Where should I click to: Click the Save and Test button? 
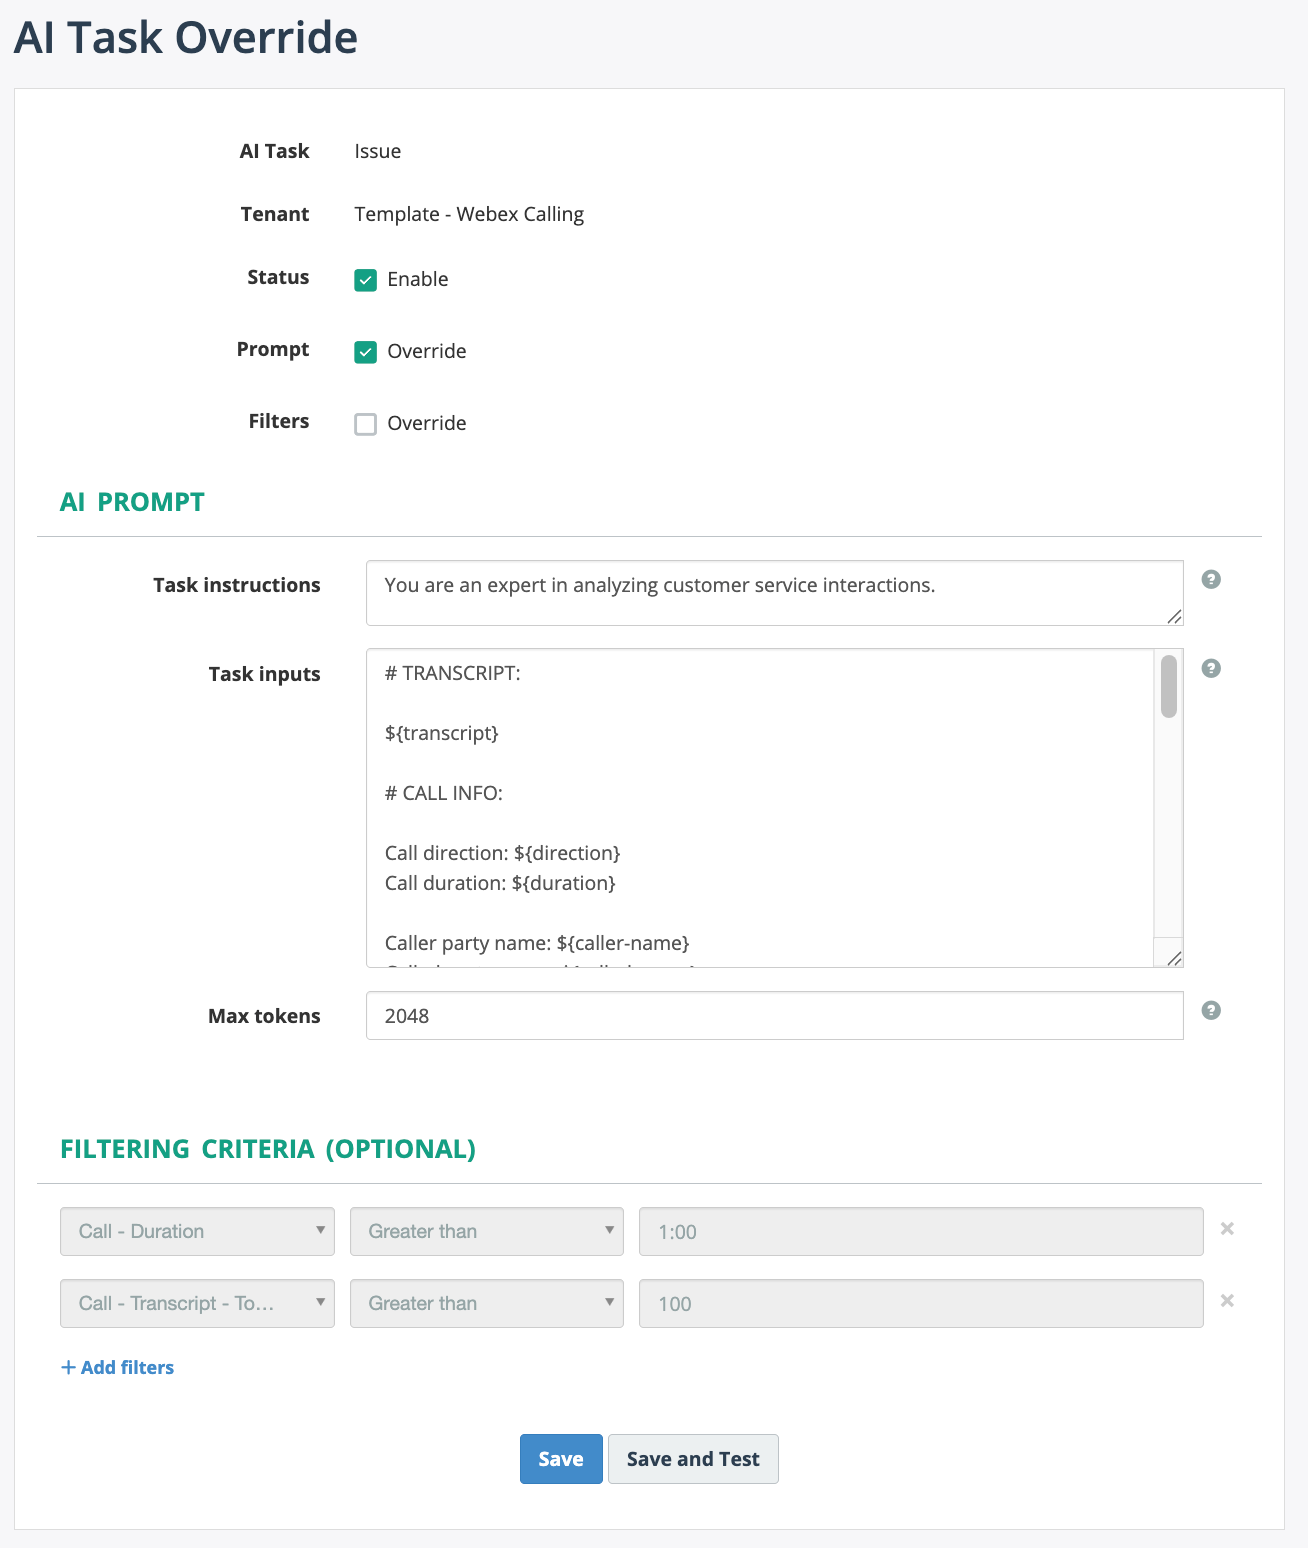(x=693, y=1459)
